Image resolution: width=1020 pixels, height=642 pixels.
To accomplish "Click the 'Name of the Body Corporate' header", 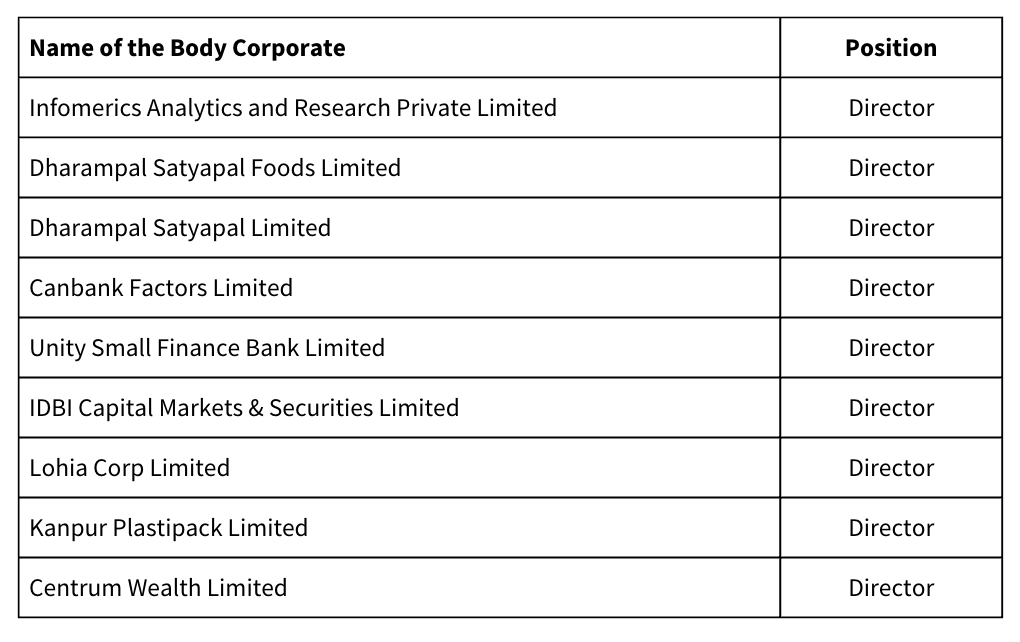I will coord(187,48).
